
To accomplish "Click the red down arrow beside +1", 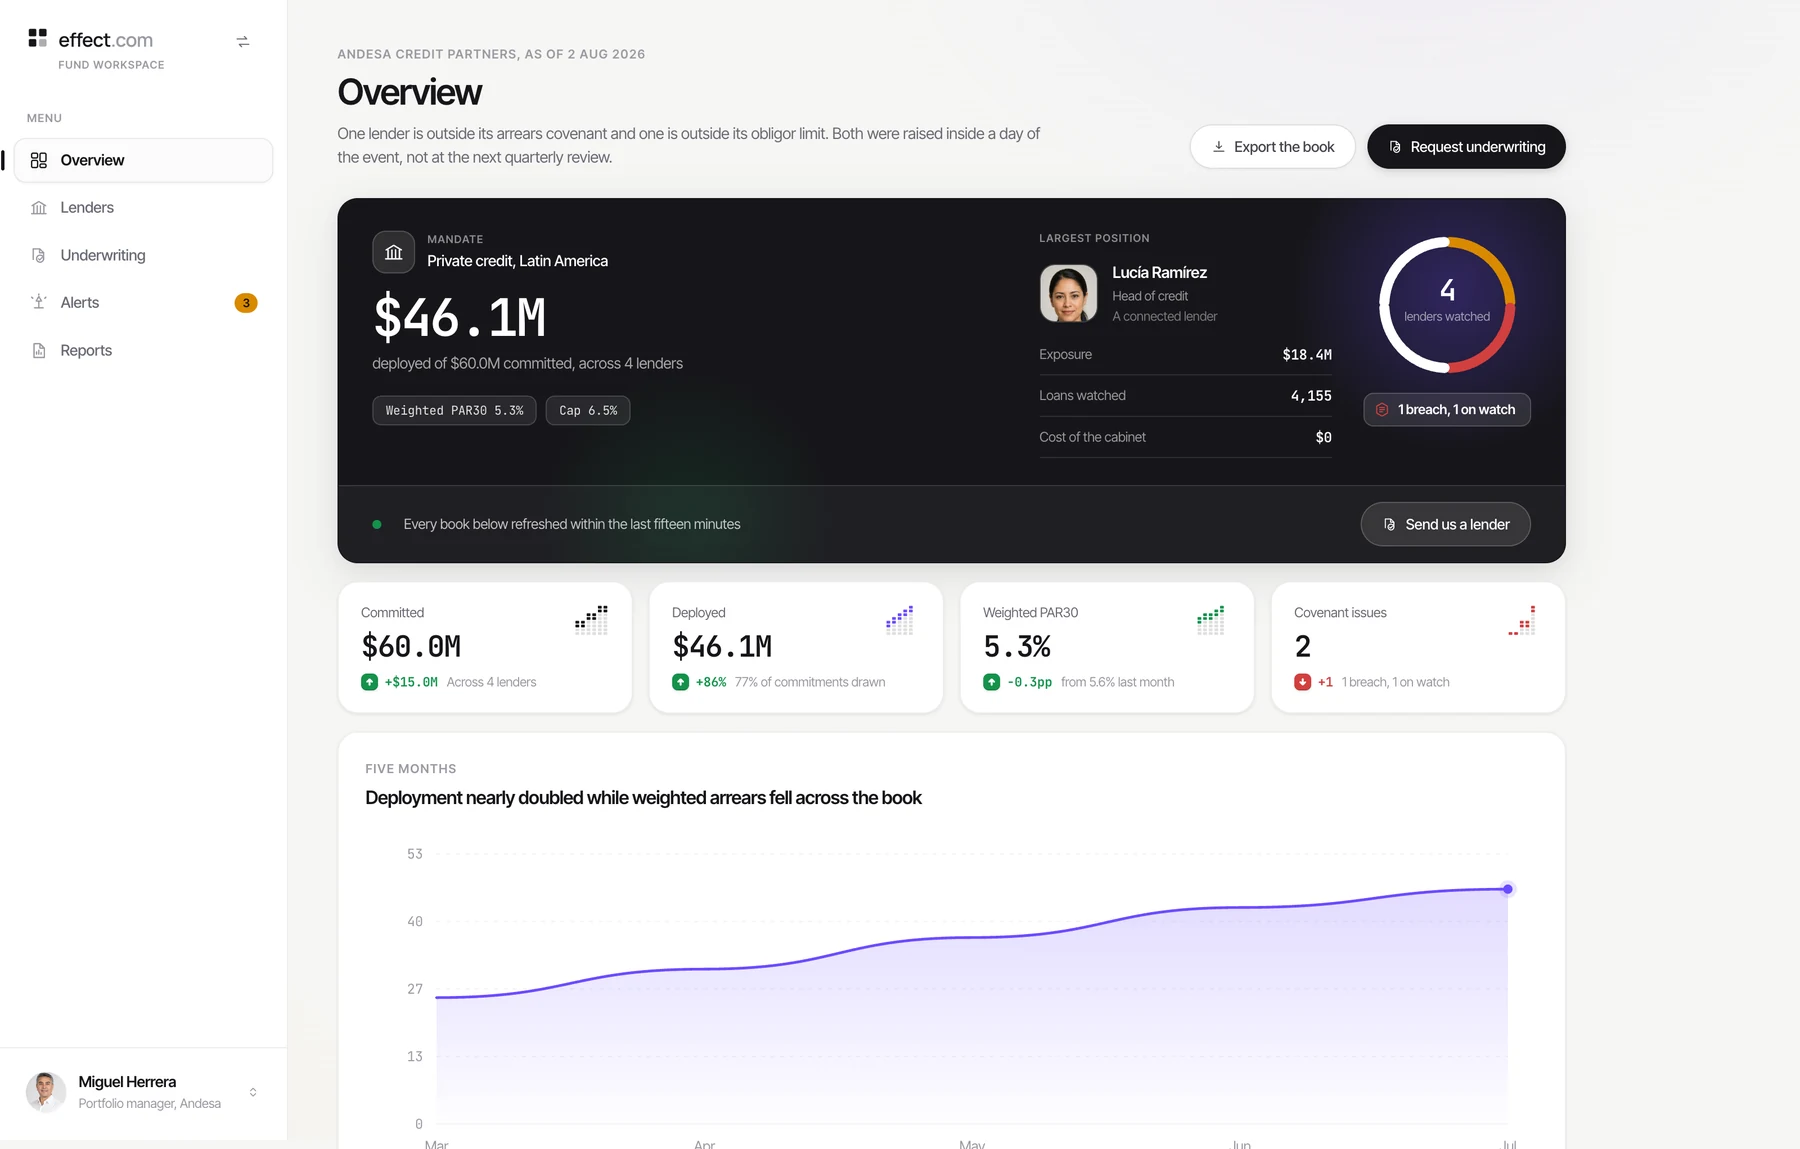I will (x=1303, y=683).
